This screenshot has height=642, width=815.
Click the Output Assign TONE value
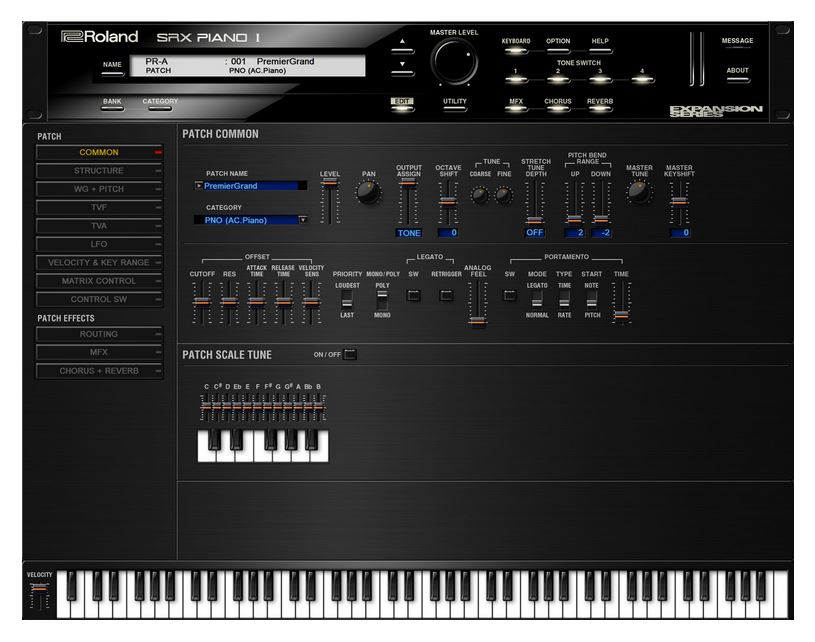point(409,233)
